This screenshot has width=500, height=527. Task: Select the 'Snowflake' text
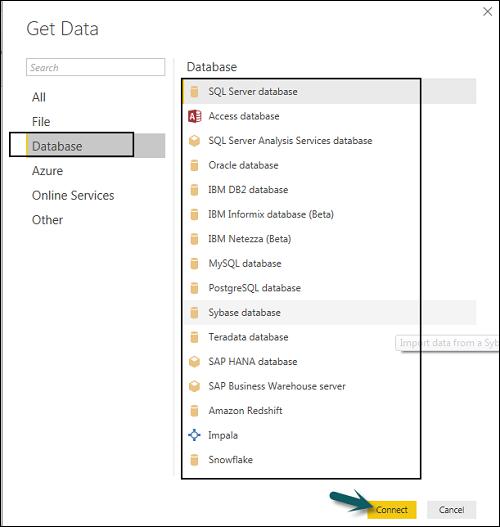[x=231, y=460]
